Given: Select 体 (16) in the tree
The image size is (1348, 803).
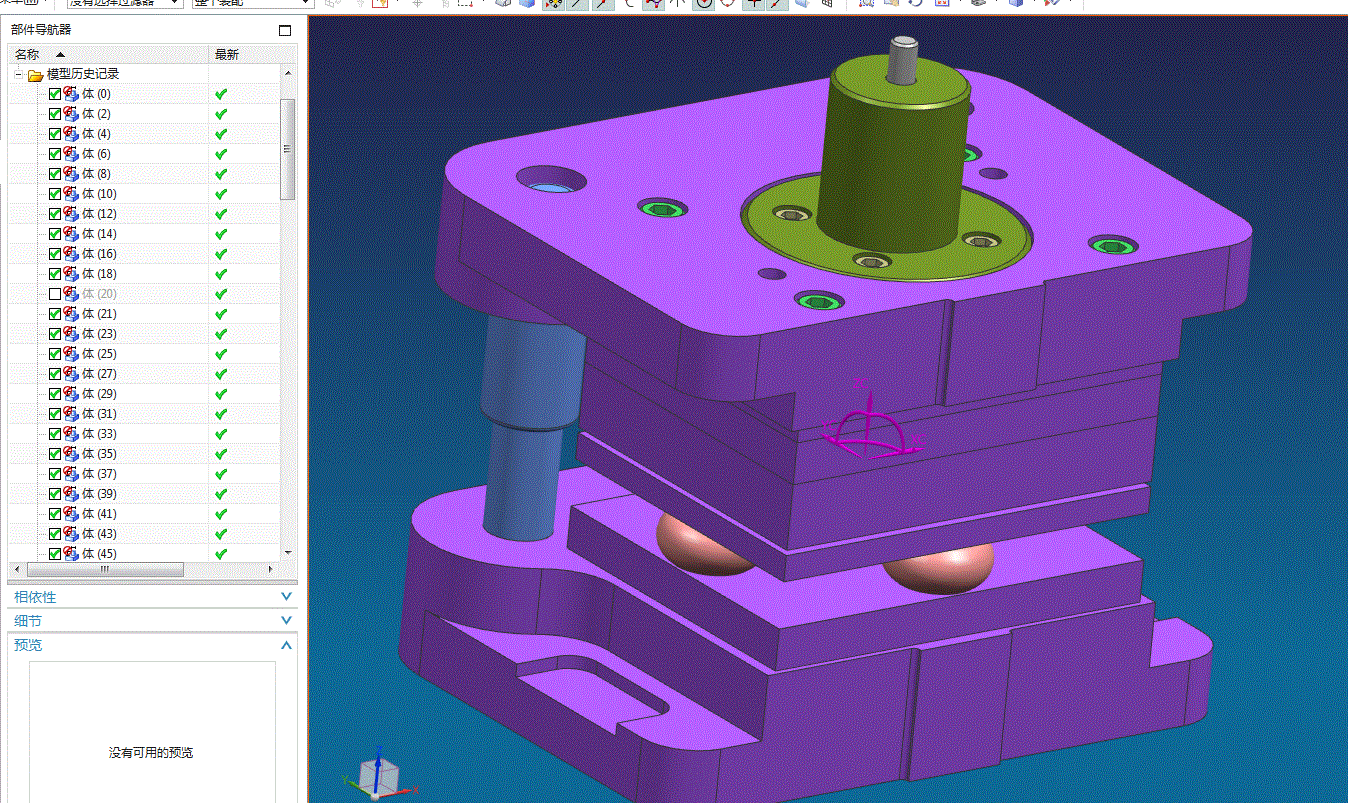Looking at the screenshot, I should [99, 254].
